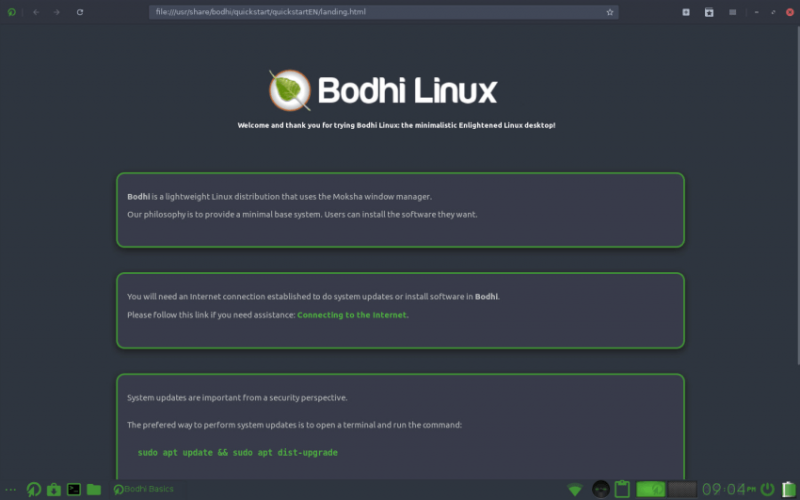Open a new tab with plus icon

(686, 12)
